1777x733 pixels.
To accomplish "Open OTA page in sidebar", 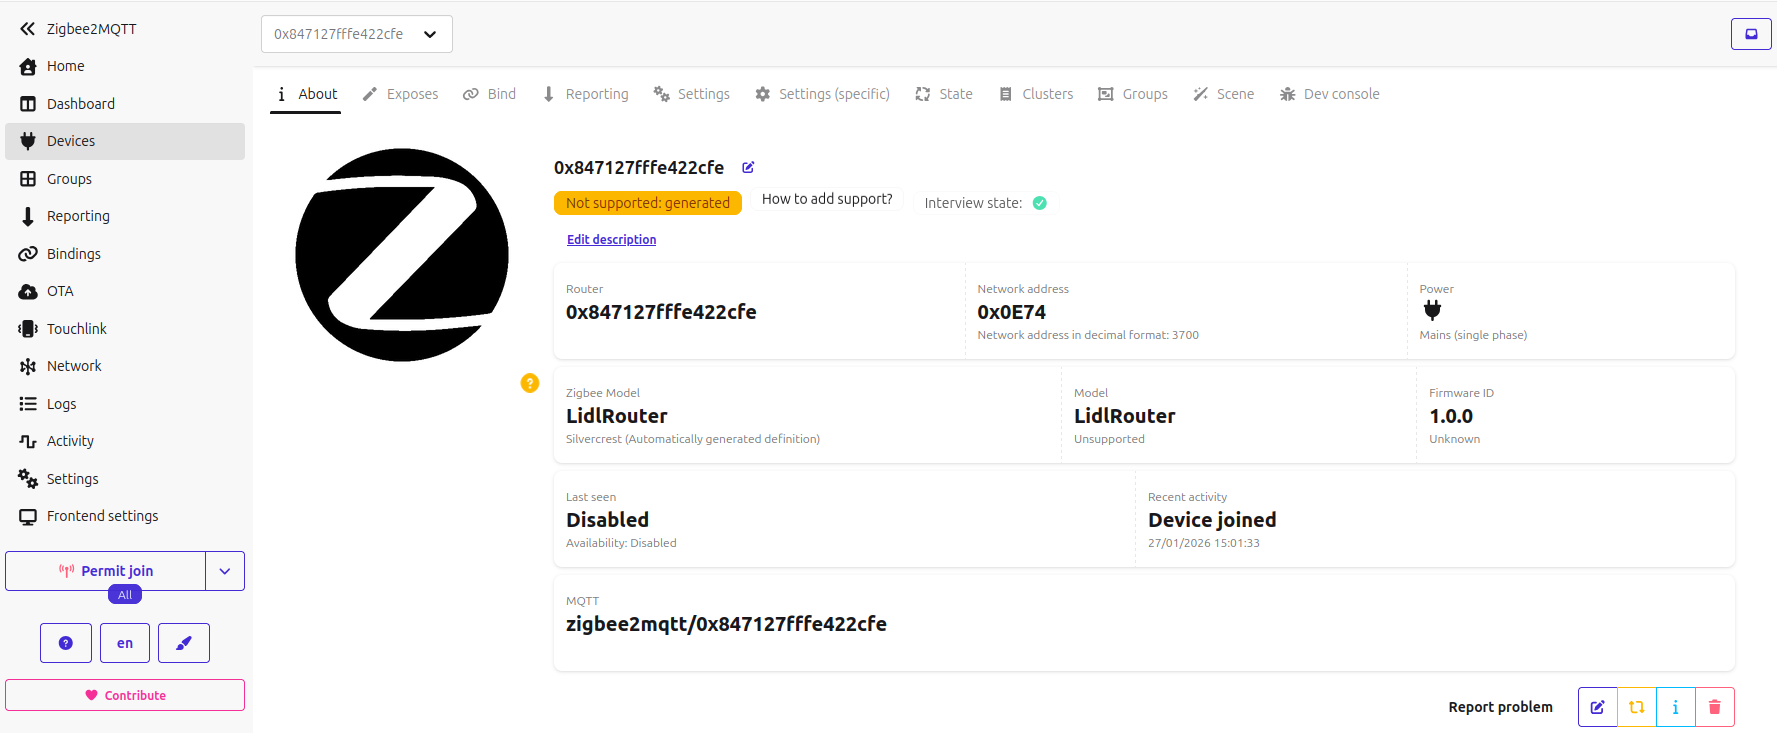I will click(60, 291).
